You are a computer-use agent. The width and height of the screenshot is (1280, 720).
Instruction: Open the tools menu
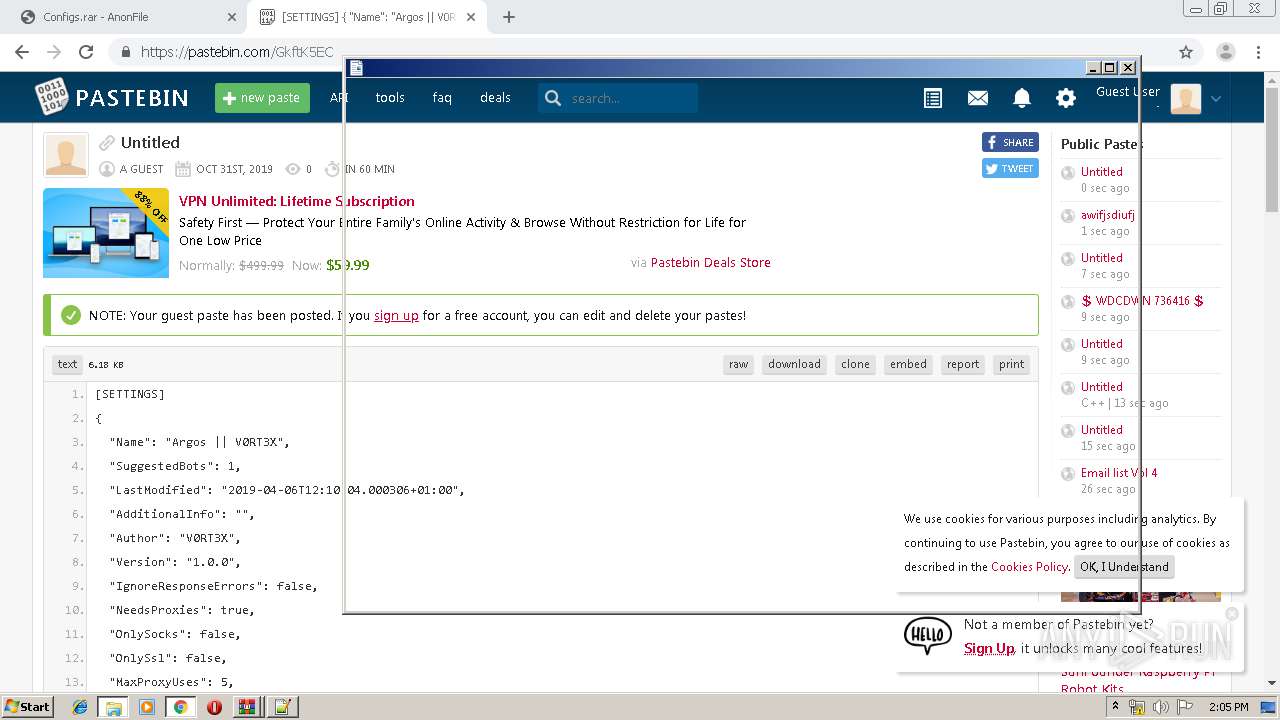[390, 98]
